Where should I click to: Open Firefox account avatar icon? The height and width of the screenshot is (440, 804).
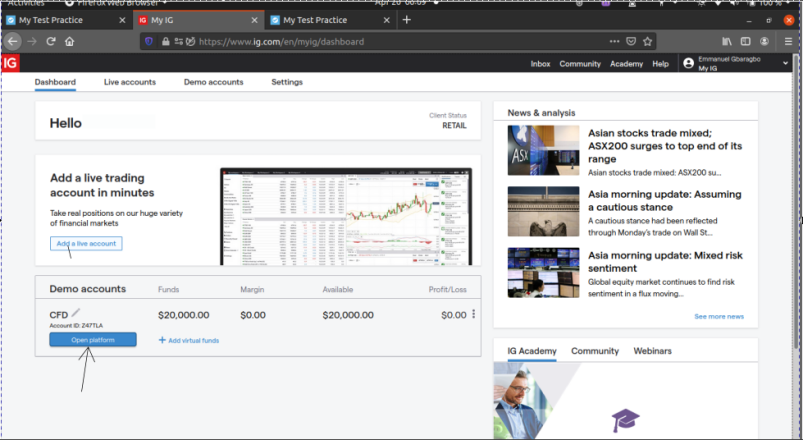(765, 42)
